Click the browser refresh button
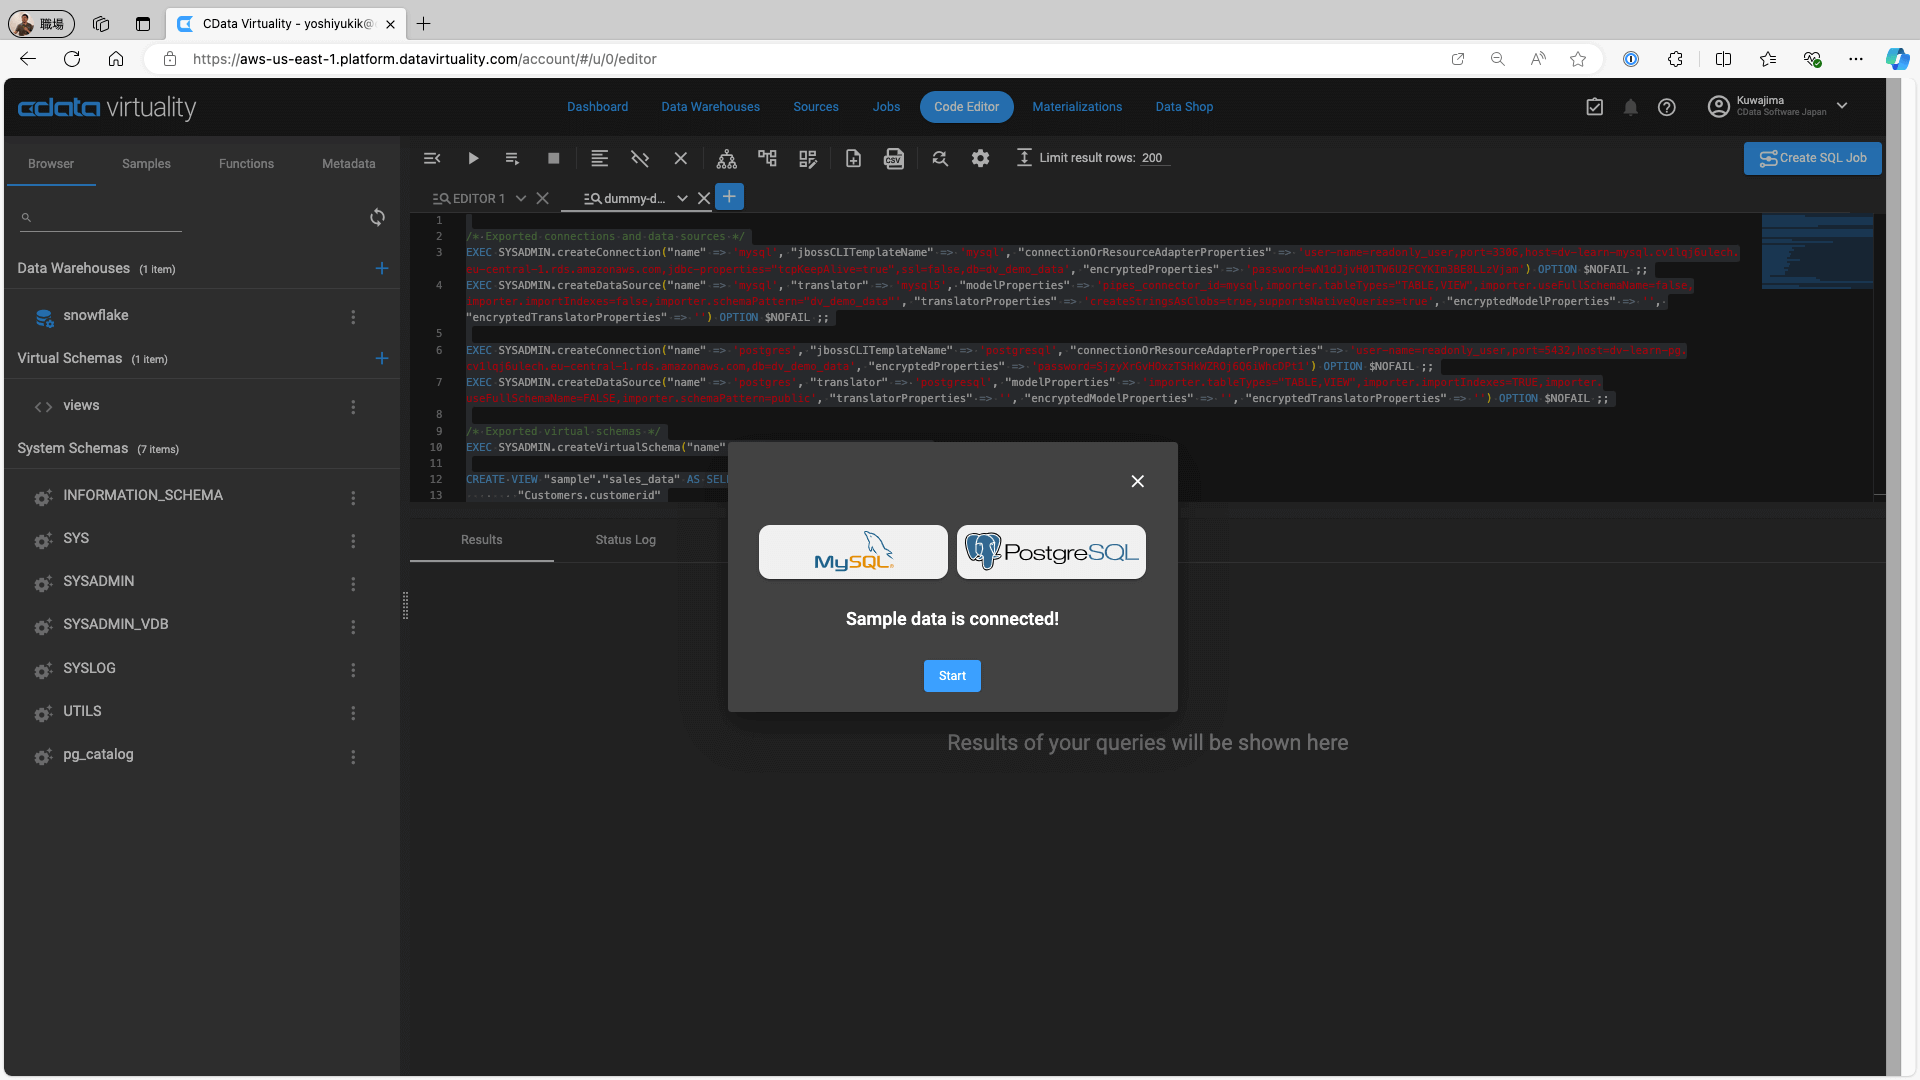 (72, 59)
